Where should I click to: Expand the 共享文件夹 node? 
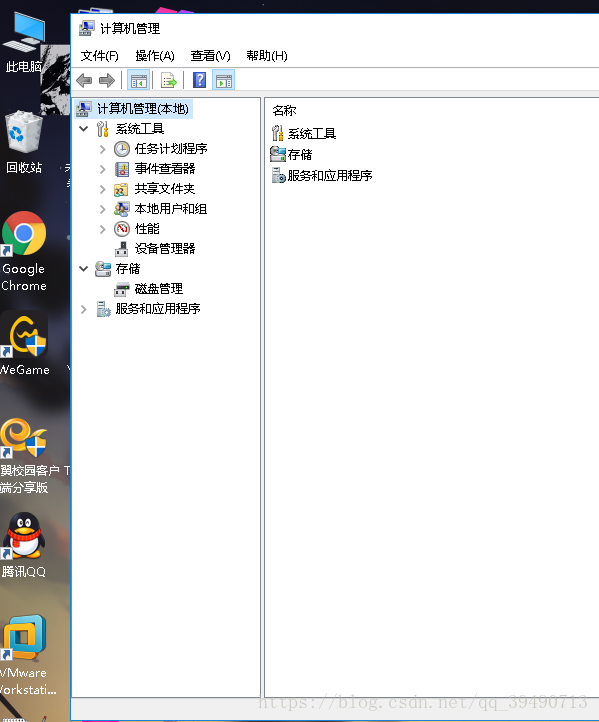click(103, 189)
